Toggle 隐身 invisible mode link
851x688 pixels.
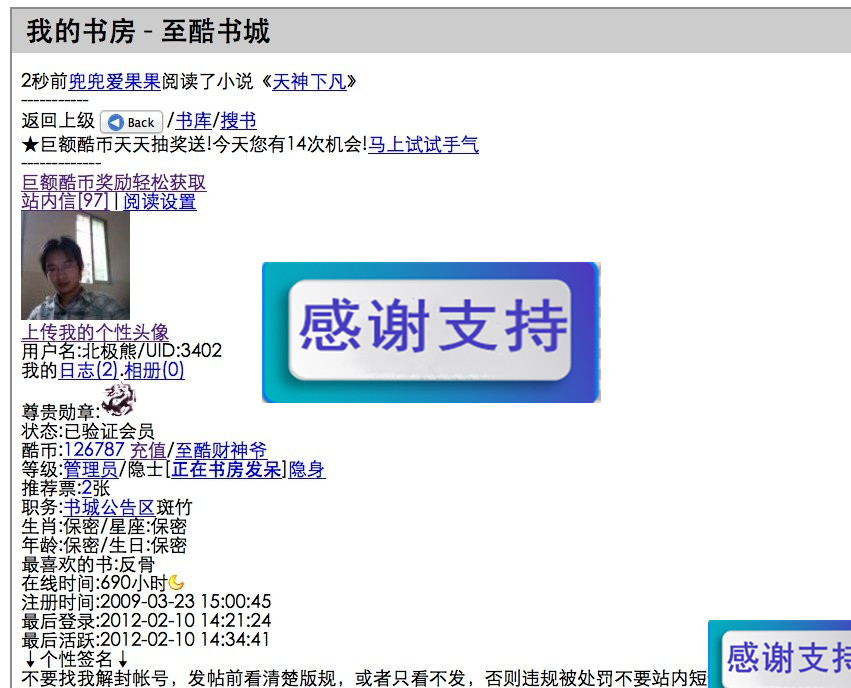(x=307, y=469)
